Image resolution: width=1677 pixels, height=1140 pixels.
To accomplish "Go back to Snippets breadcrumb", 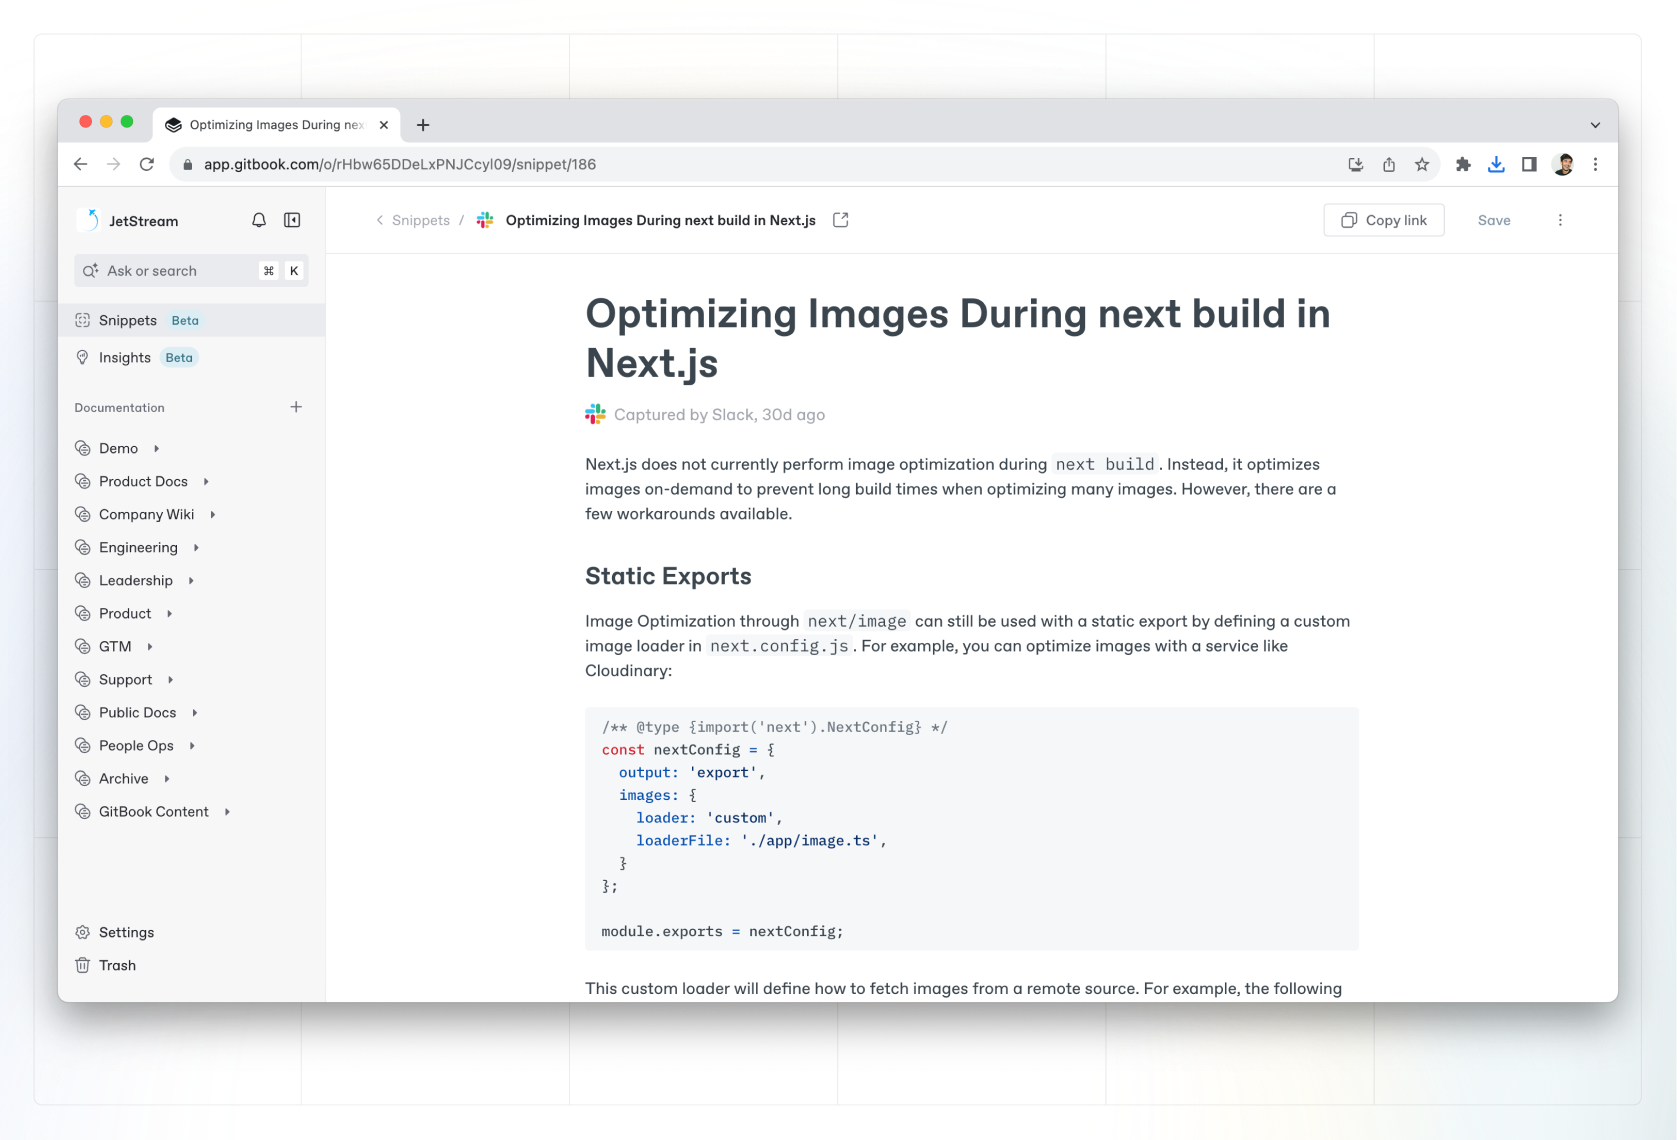I will [x=420, y=220].
